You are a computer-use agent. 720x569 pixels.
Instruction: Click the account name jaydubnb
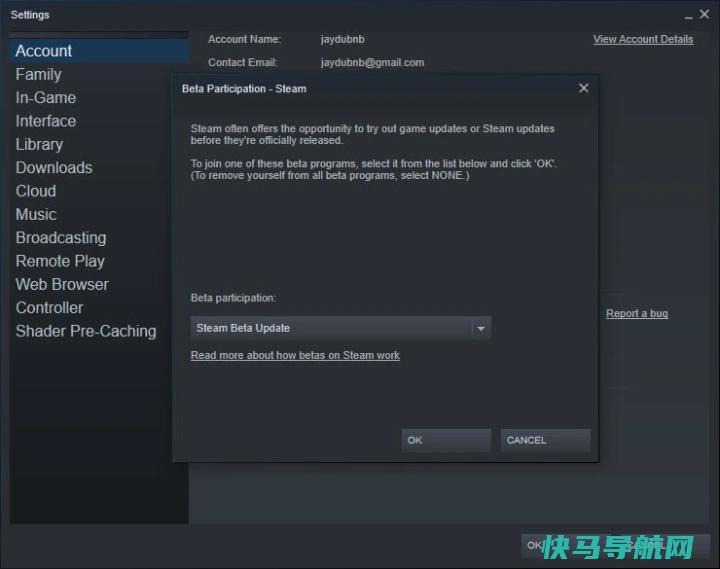coord(343,39)
